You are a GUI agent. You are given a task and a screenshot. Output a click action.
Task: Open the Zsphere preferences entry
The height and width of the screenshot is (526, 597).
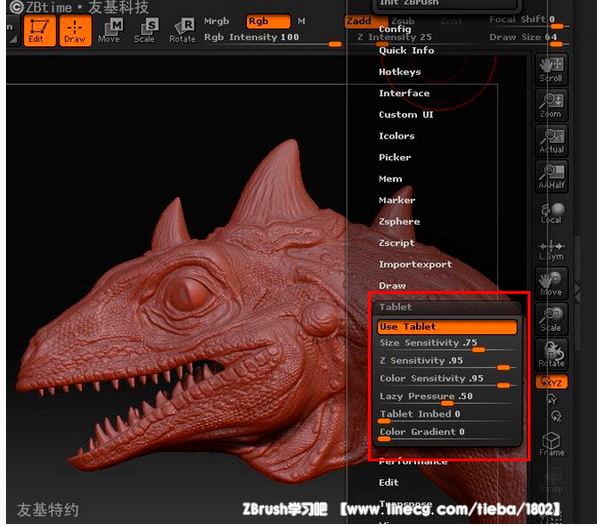[x=399, y=222]
